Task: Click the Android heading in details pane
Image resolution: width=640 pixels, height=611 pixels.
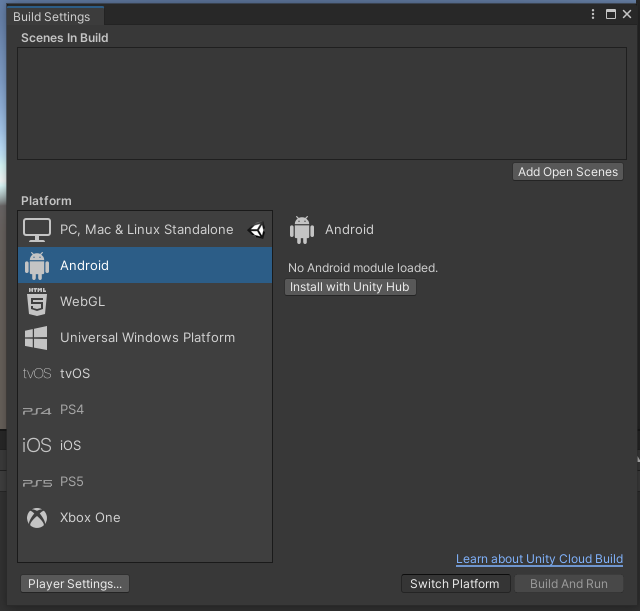Action: tap(349, 229)
